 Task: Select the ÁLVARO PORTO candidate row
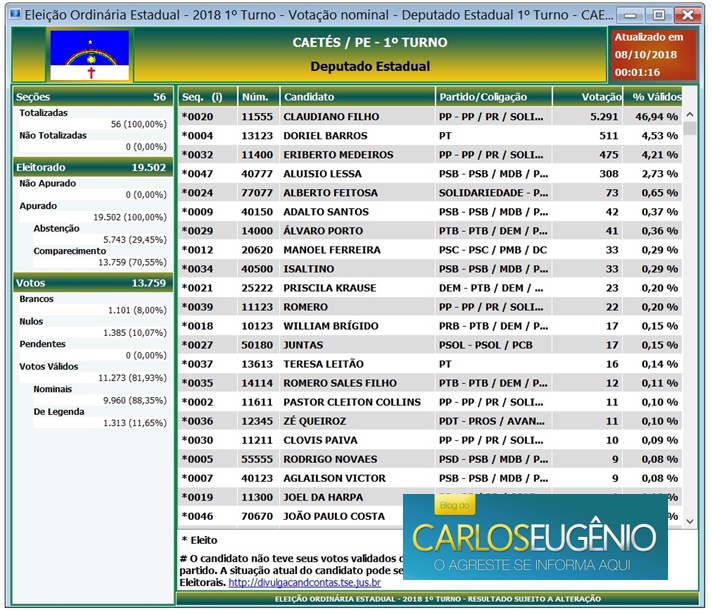point(430,231)
